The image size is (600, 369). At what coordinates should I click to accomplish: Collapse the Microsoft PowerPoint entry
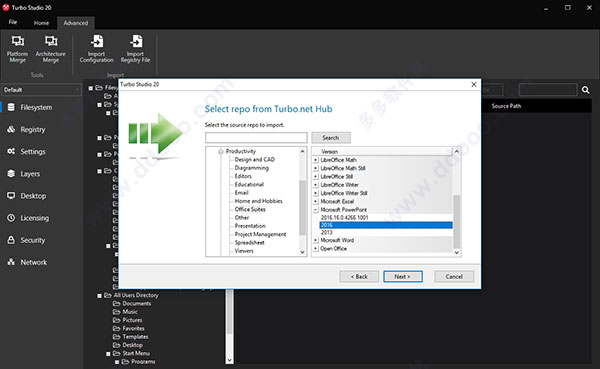(316, 210)
